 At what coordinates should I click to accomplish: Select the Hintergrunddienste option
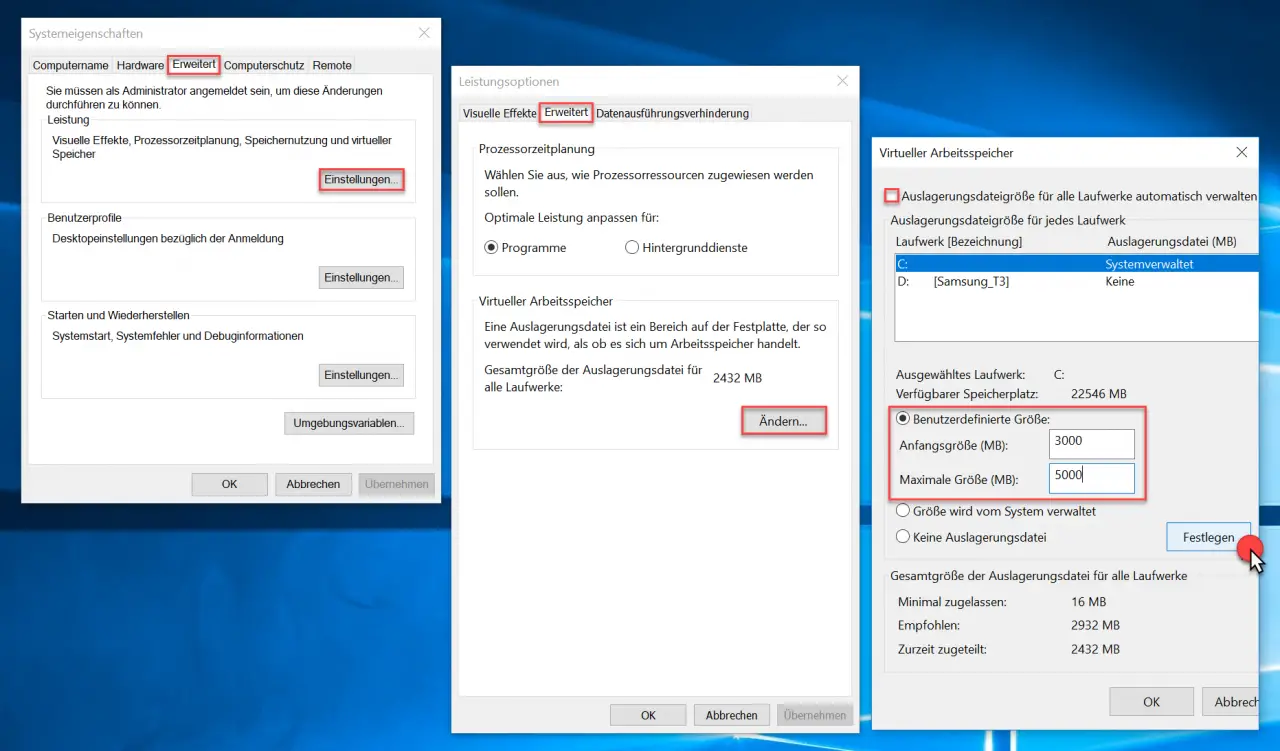(632, 247)
